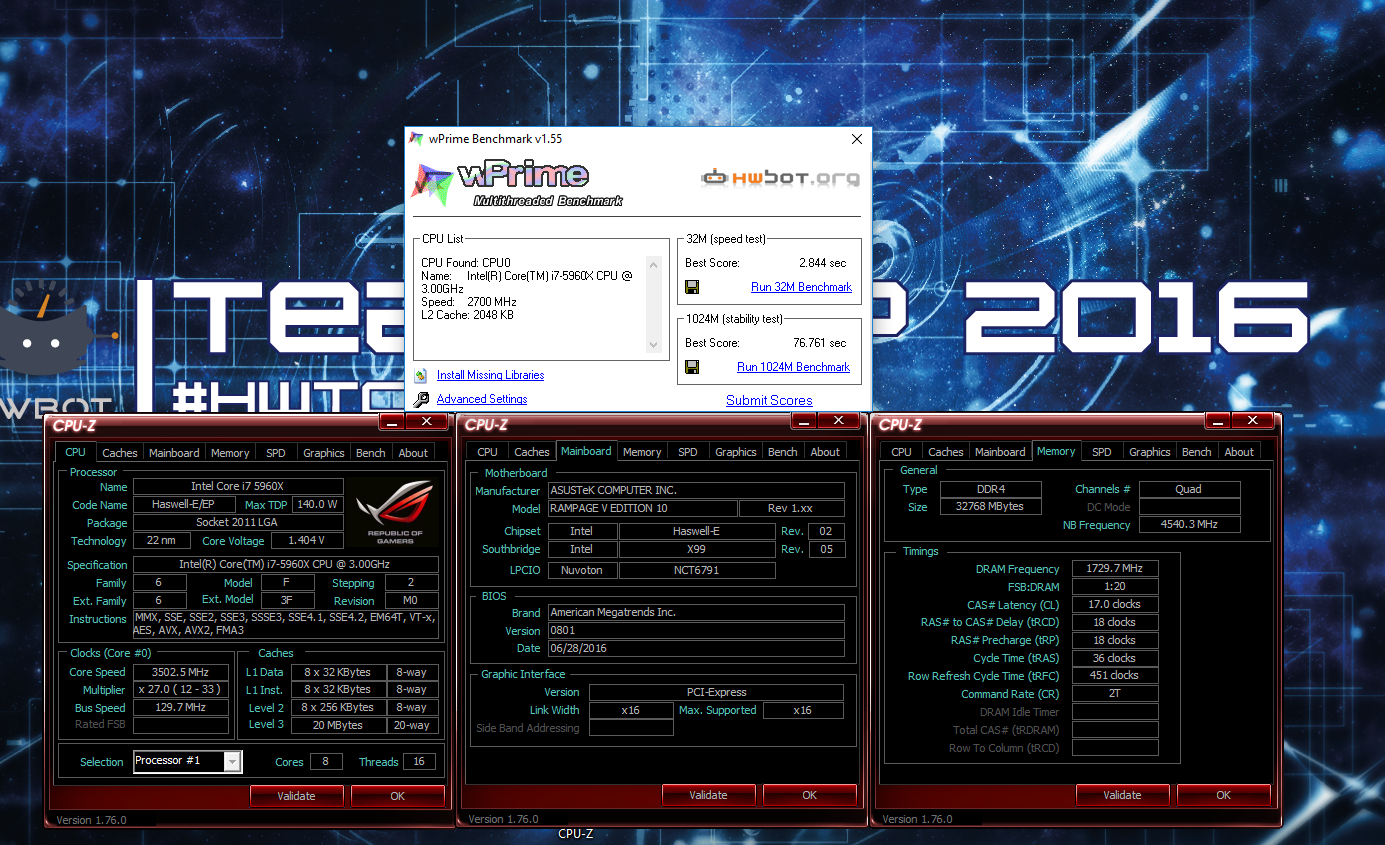Screen dimensions: 1385x845
Task: Open SPD tab in the Motherboard CPU-Z window
Action: (688, 452)
